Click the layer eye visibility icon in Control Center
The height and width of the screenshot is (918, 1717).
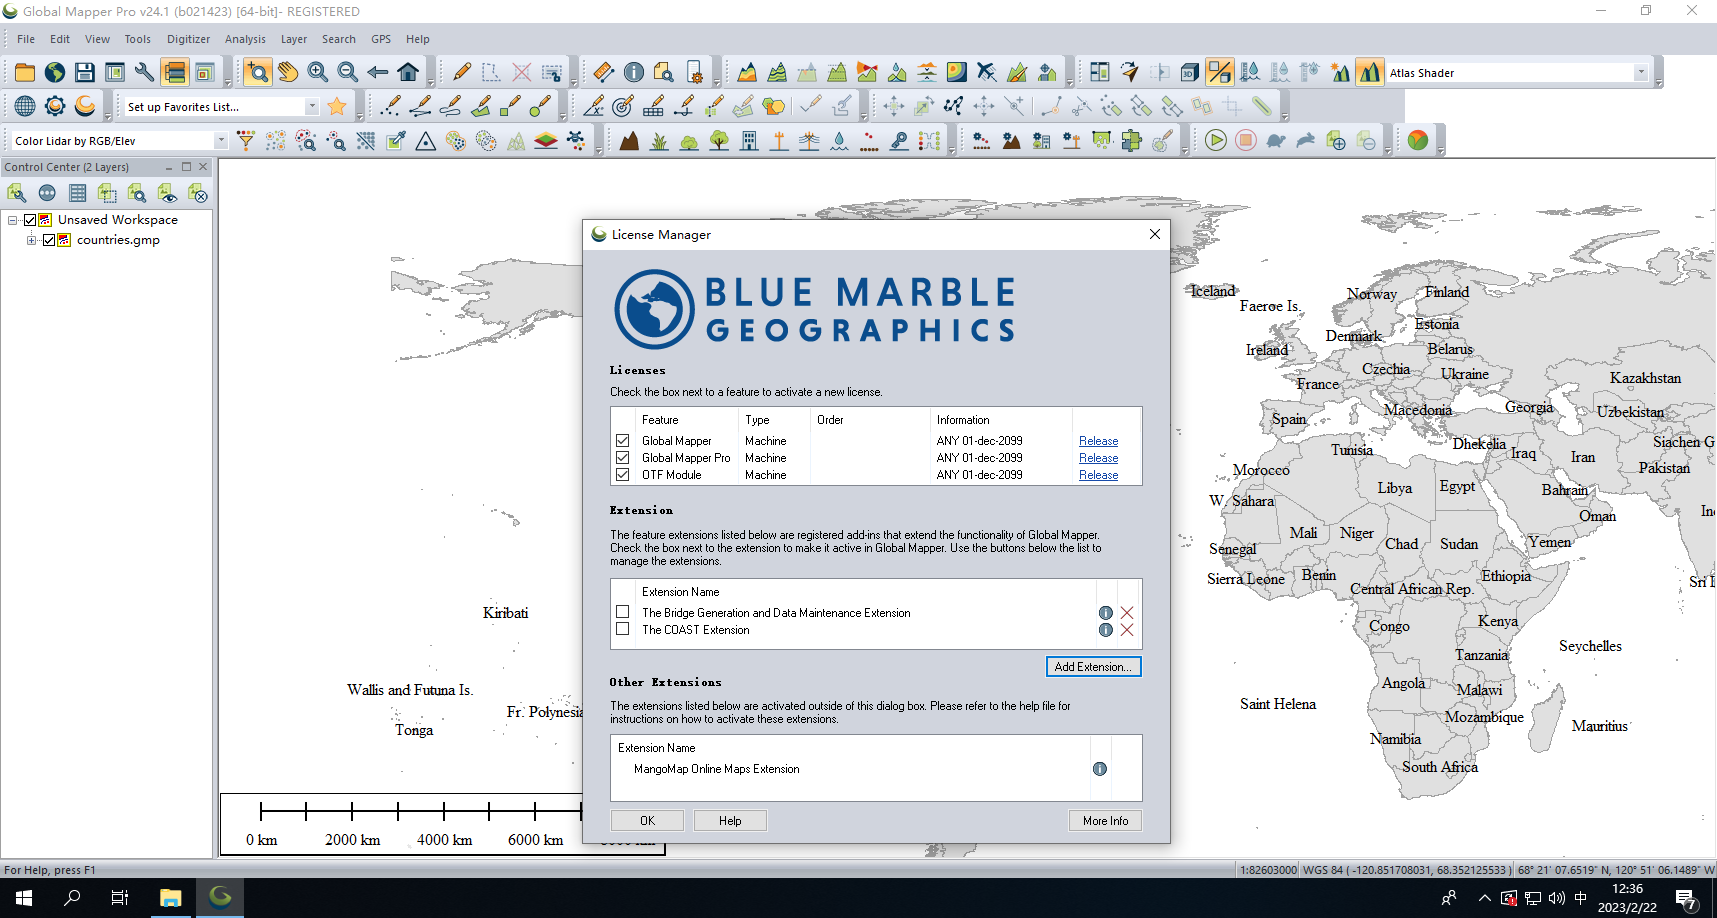(x=167, y=193)
